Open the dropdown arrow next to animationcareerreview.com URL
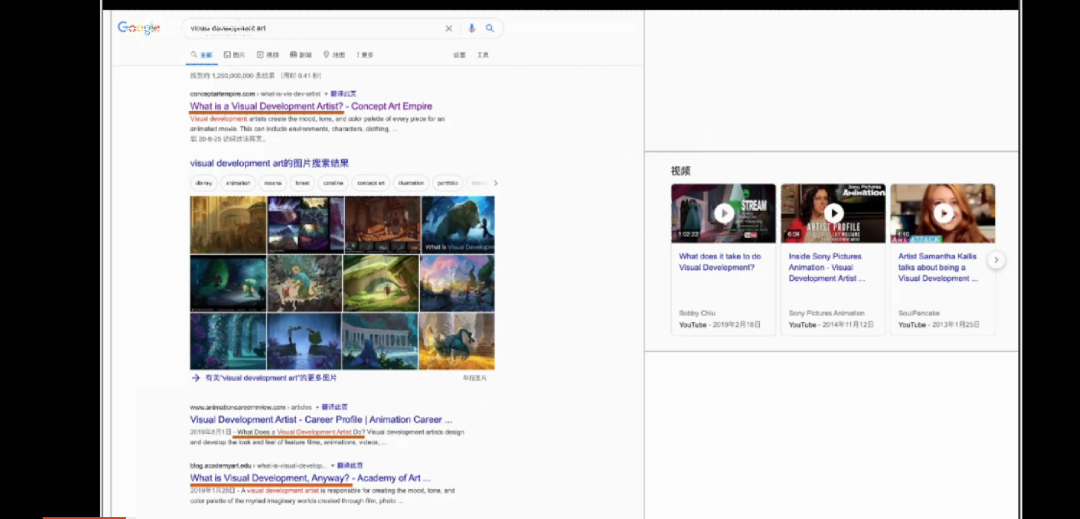The image size is (1080, 519). pyautogui.click(x=318, y=408)
